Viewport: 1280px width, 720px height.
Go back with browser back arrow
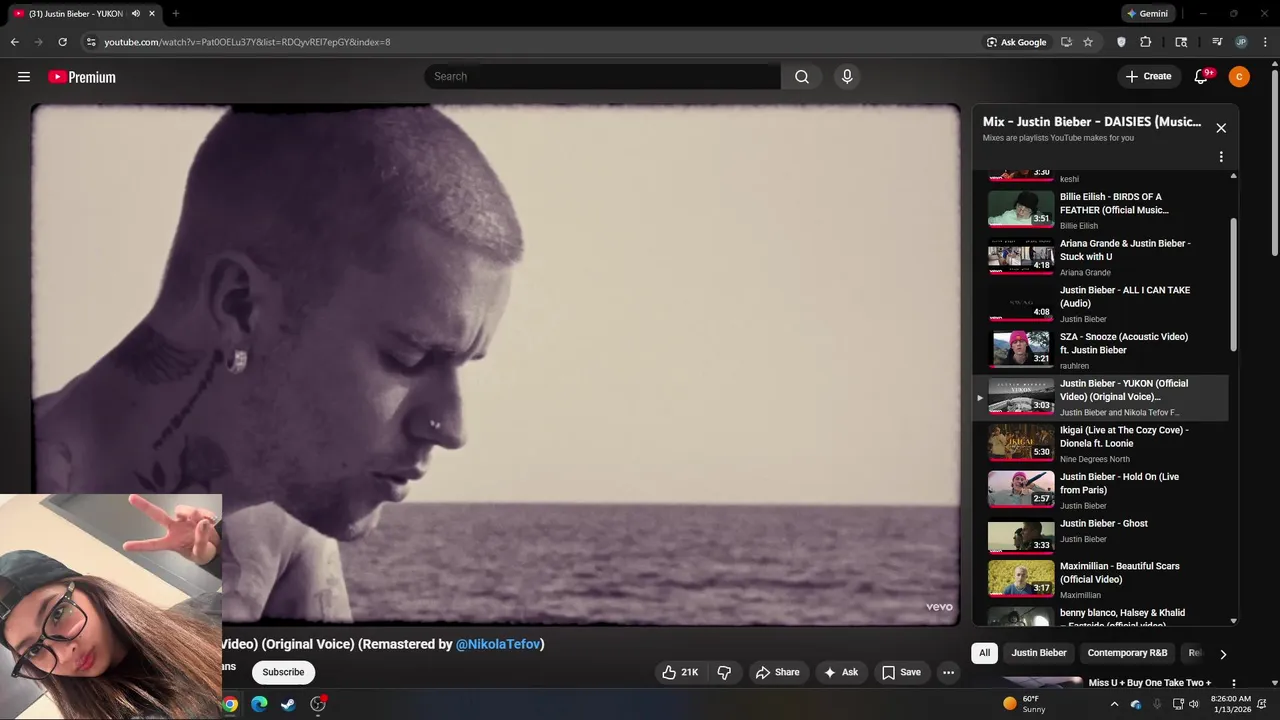tap(14, 42)
